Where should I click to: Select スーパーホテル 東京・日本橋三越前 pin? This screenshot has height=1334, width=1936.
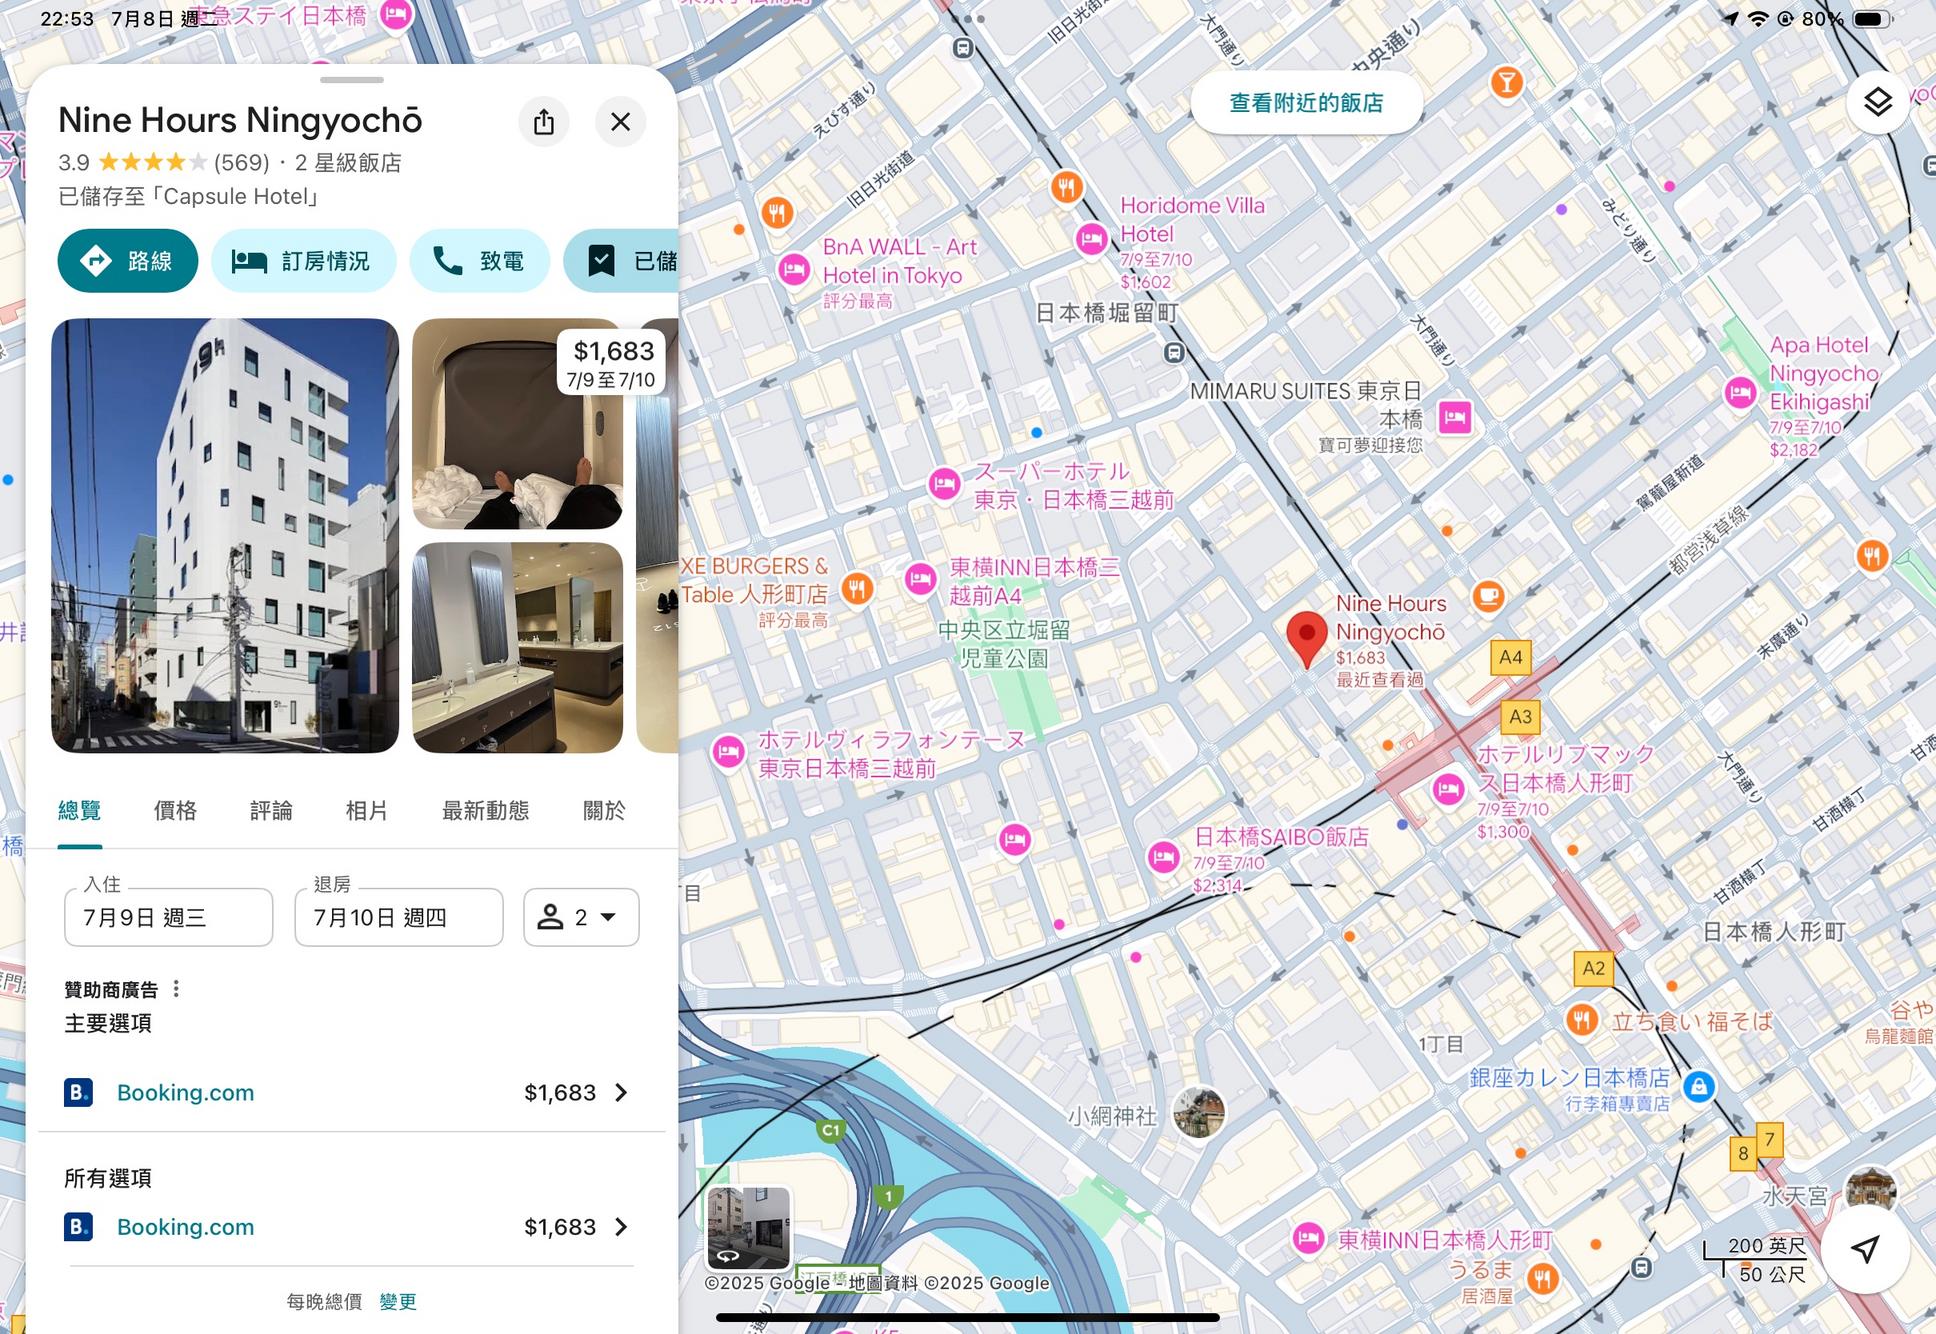coord(944,485)
